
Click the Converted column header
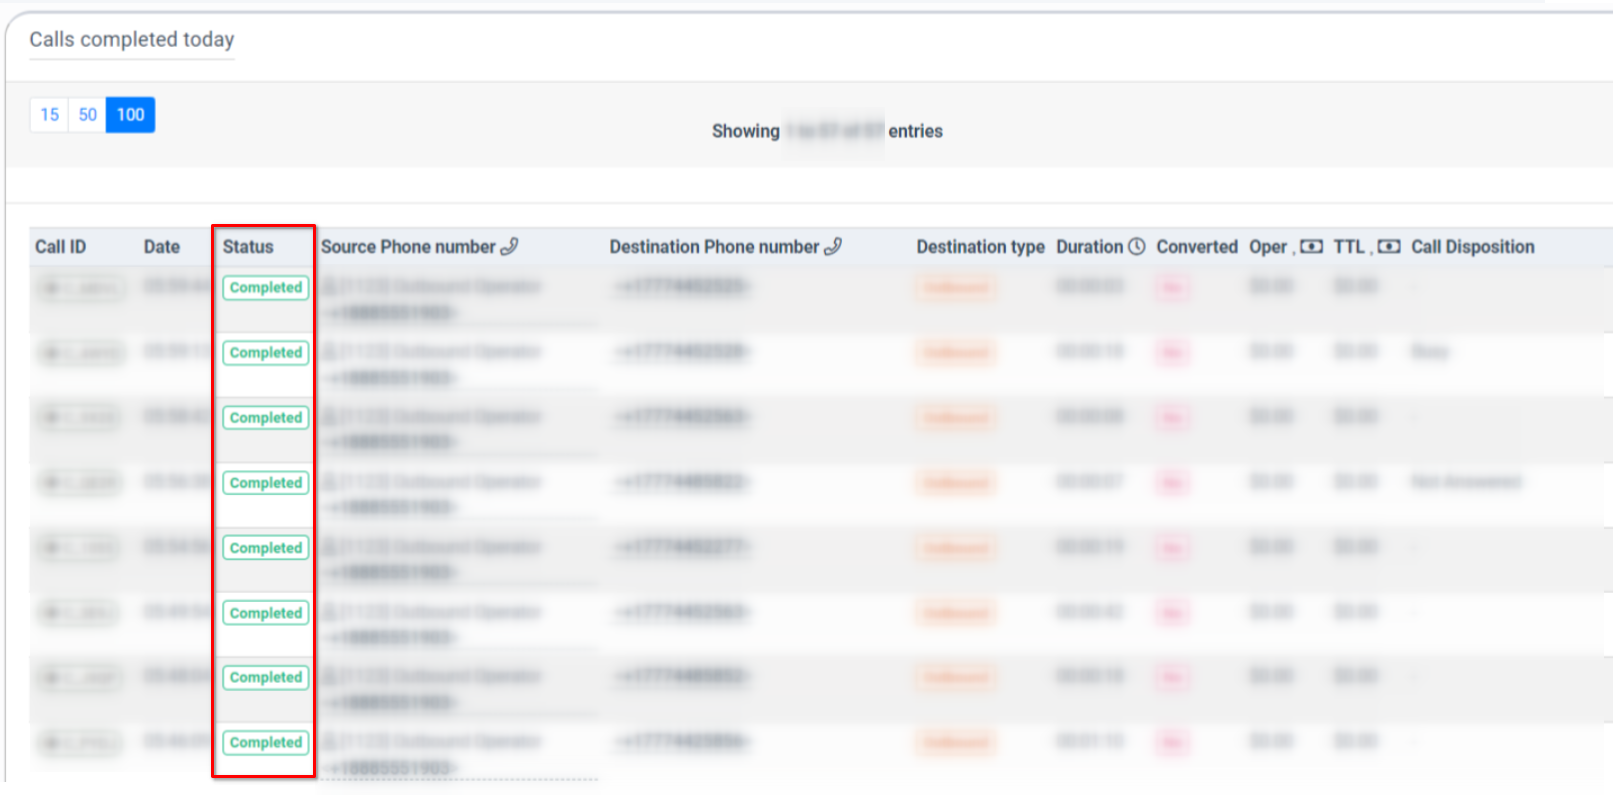point(1196,247)
